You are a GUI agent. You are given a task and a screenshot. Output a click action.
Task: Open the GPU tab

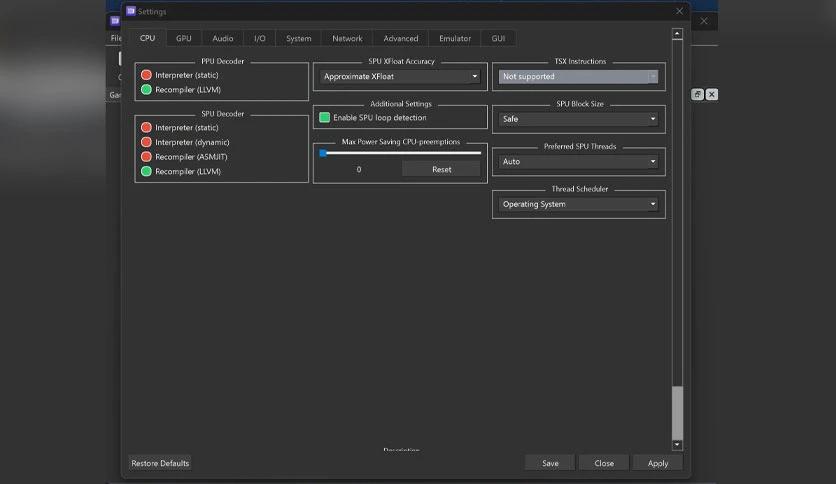point(183,38)
